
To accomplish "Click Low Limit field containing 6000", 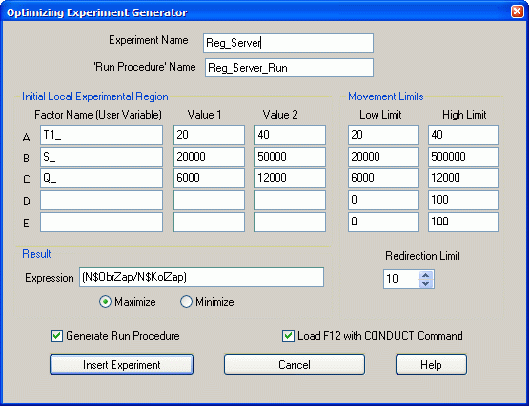I will click(384, 178).
